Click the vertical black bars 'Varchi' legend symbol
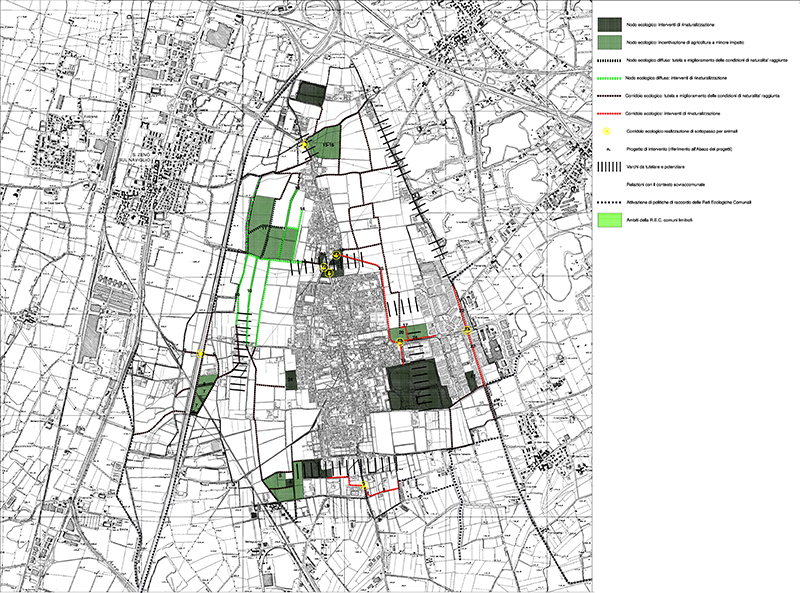Image resolution: width=800 pixels, height=593 pixels. [x=607, y=167]
